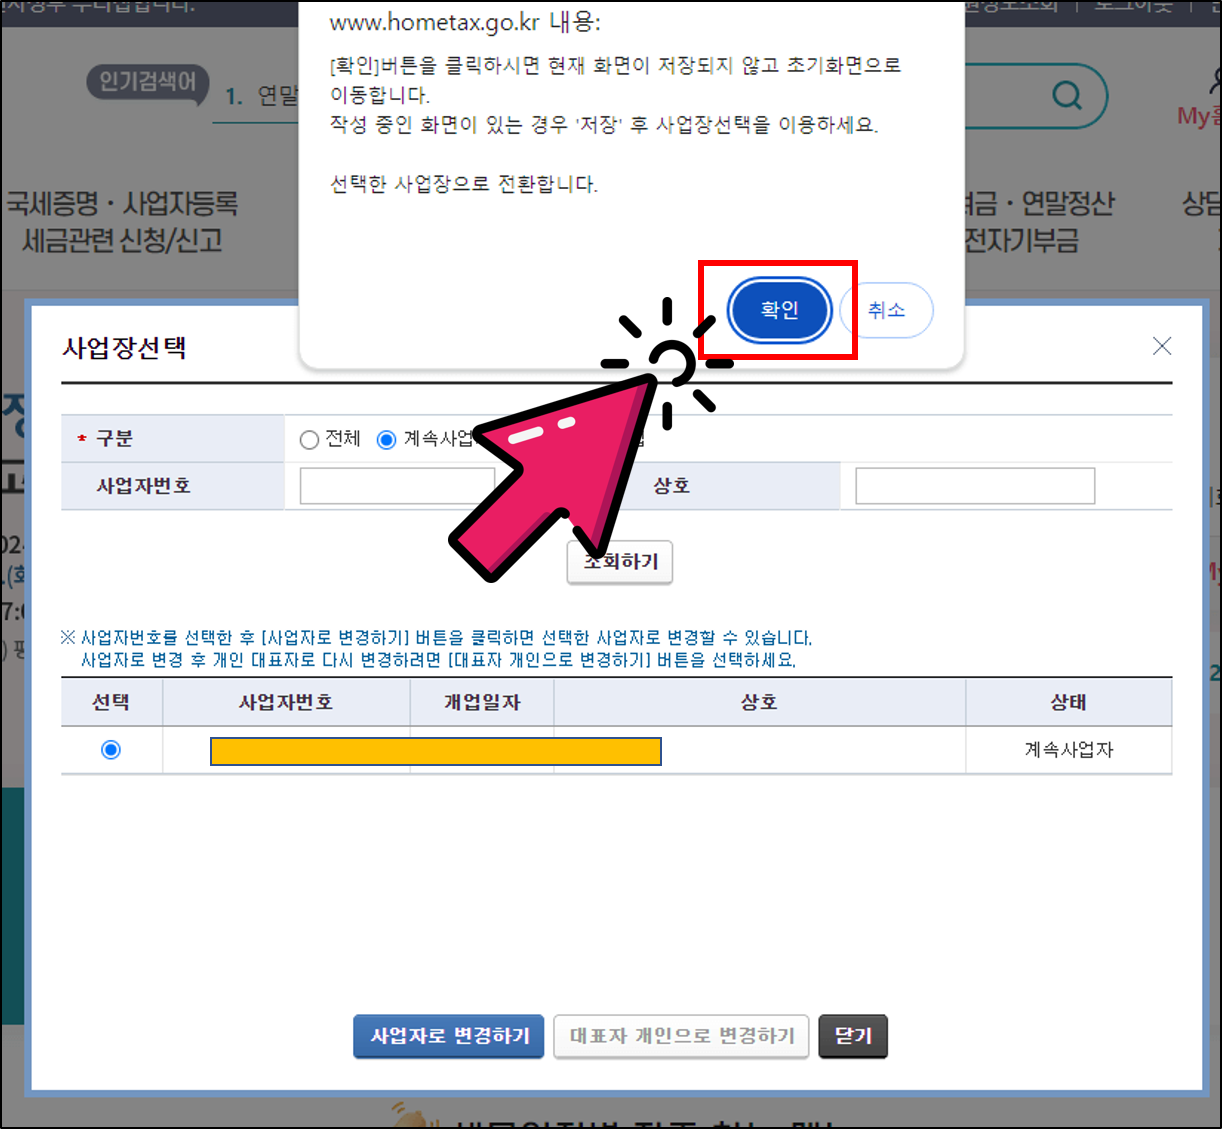1222x1129 pixels.
Task: Click the 선택 column header
Action: click(x=111, y=702)
